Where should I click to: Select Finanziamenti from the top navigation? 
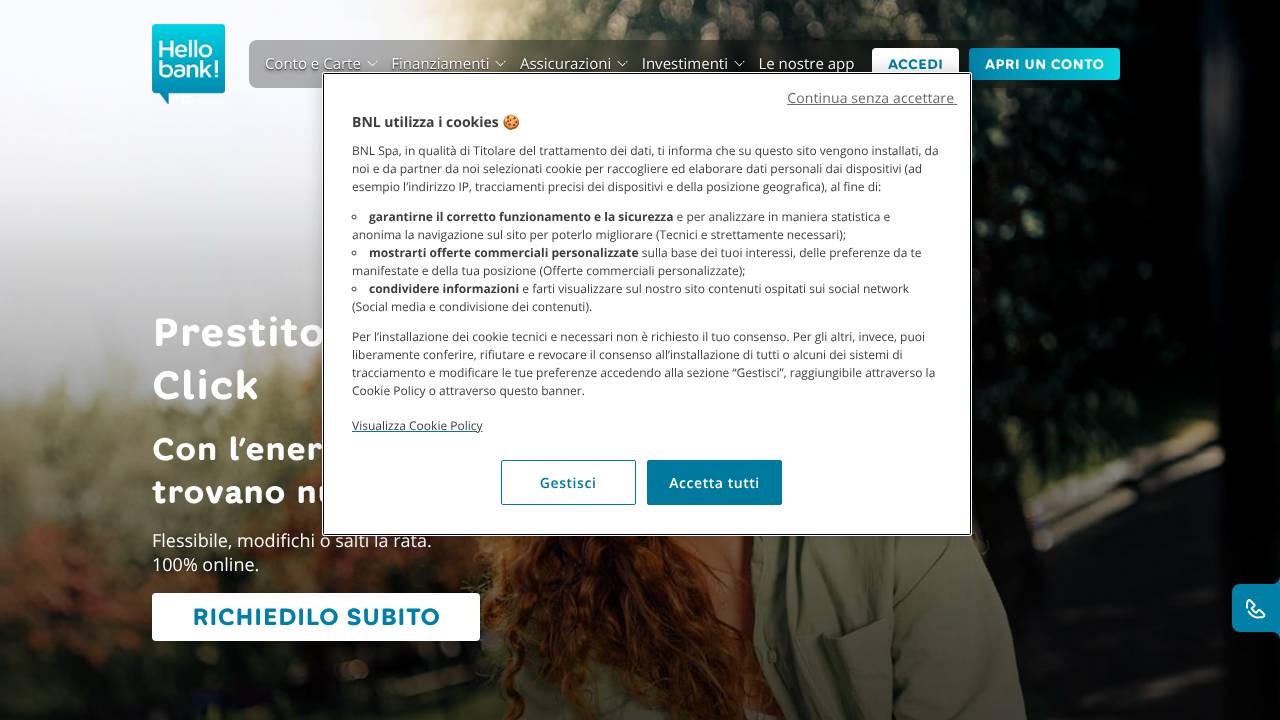[441, 63]
